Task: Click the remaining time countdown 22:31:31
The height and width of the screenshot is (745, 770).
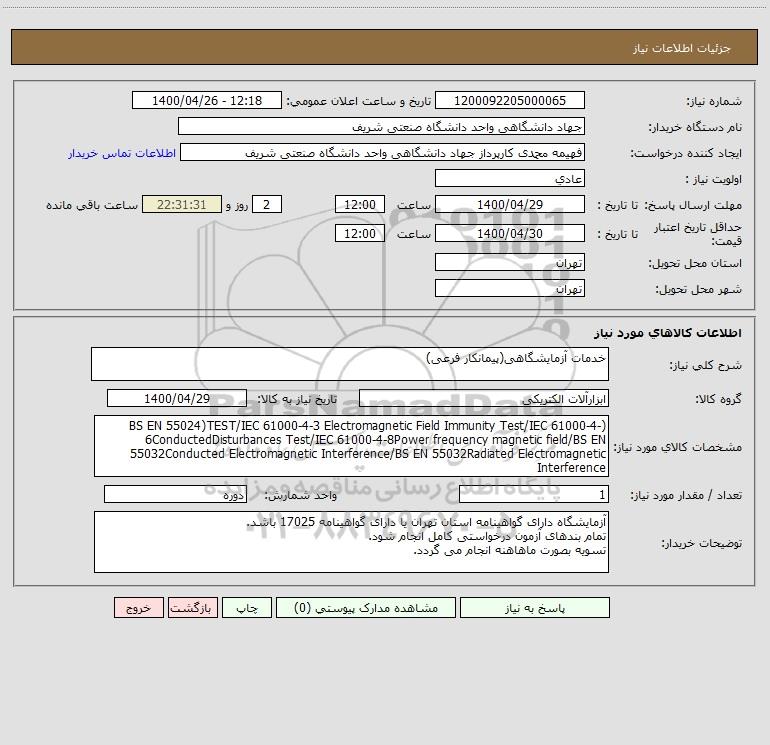Action: (x=182, y=204)
